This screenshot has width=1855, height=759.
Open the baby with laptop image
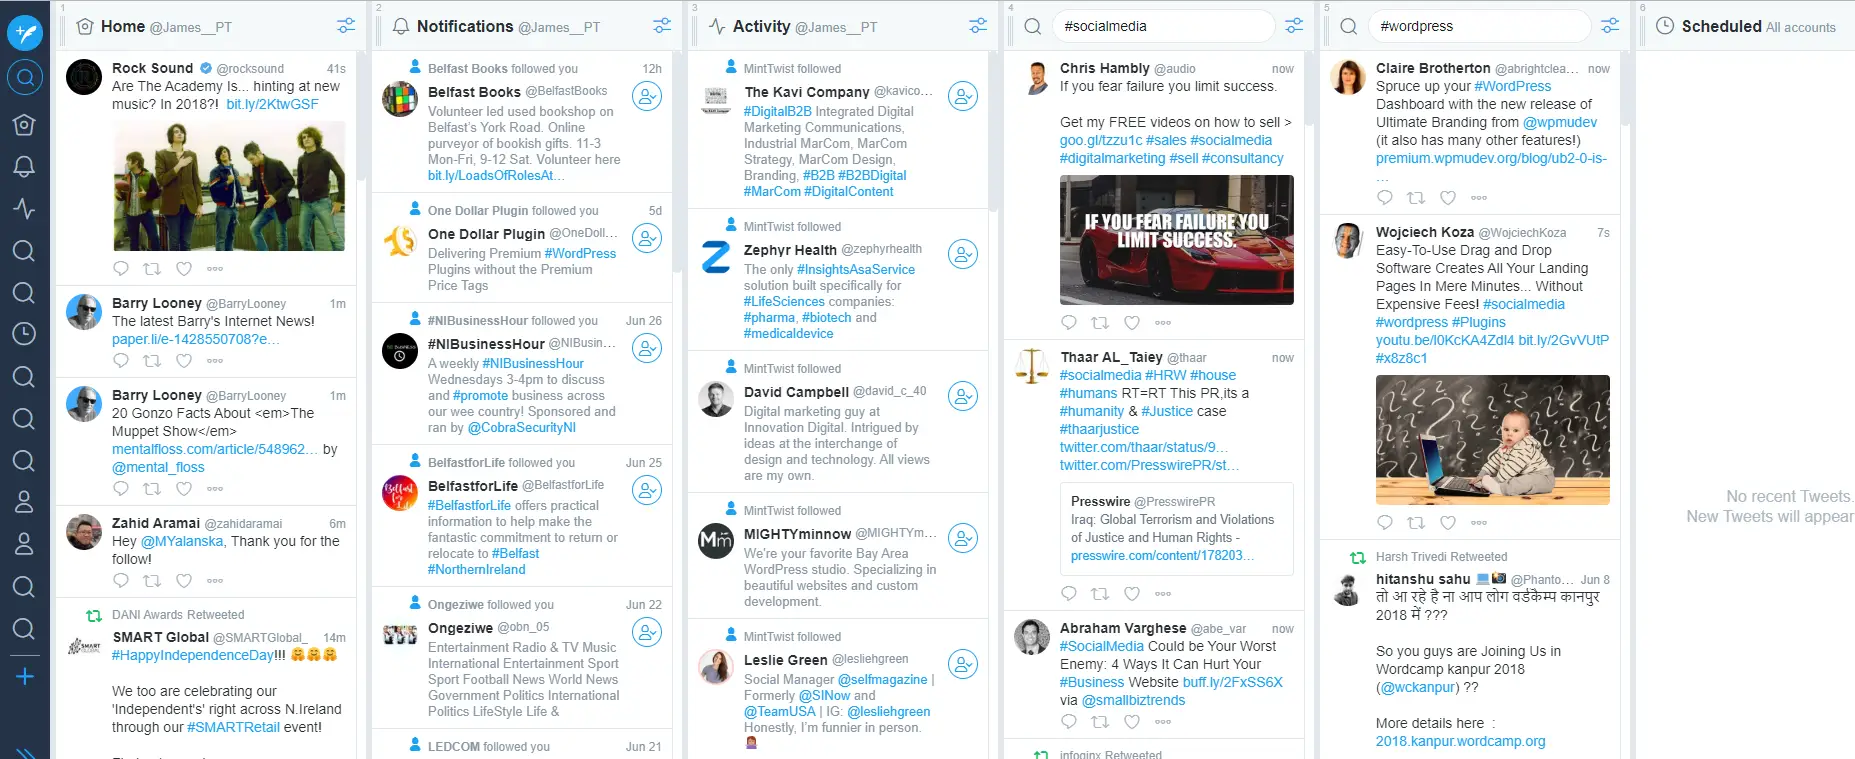1493,439
